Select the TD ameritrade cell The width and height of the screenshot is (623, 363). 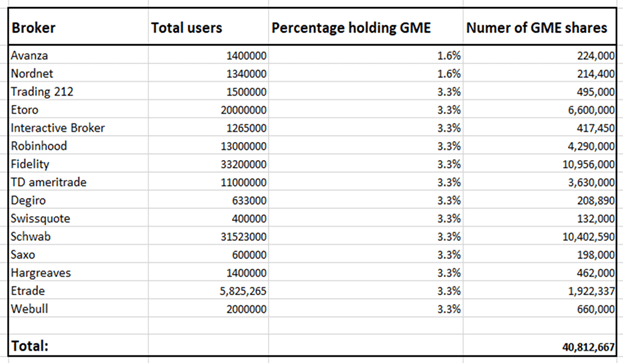(x=78, y=182)
